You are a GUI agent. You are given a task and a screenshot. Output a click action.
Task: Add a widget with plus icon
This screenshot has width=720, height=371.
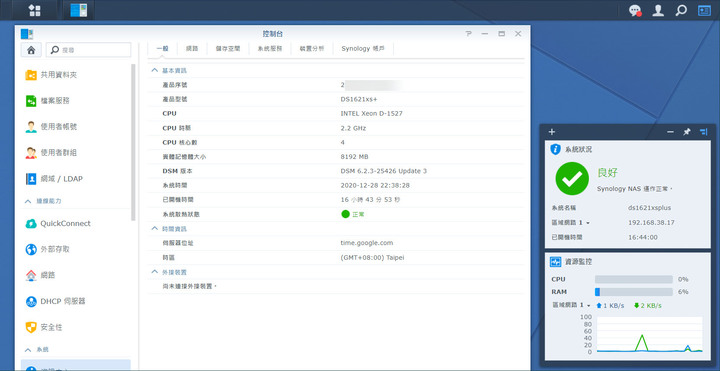(x=552, y=132)
